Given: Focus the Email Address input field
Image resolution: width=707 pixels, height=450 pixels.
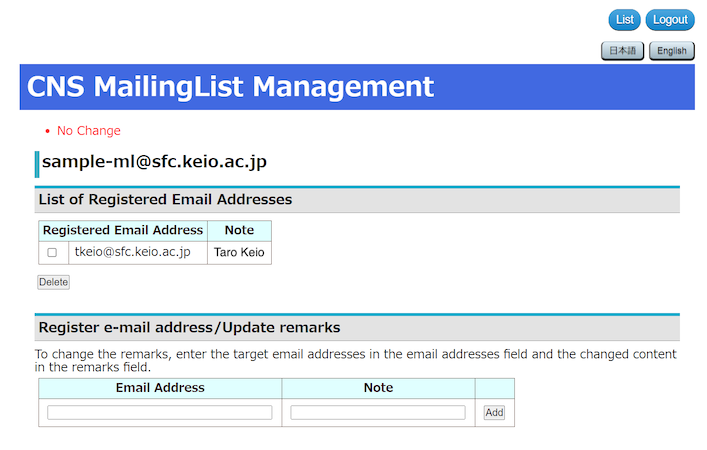Looking at the screenshot, I should pyautogui.click(x=160, y=412).
